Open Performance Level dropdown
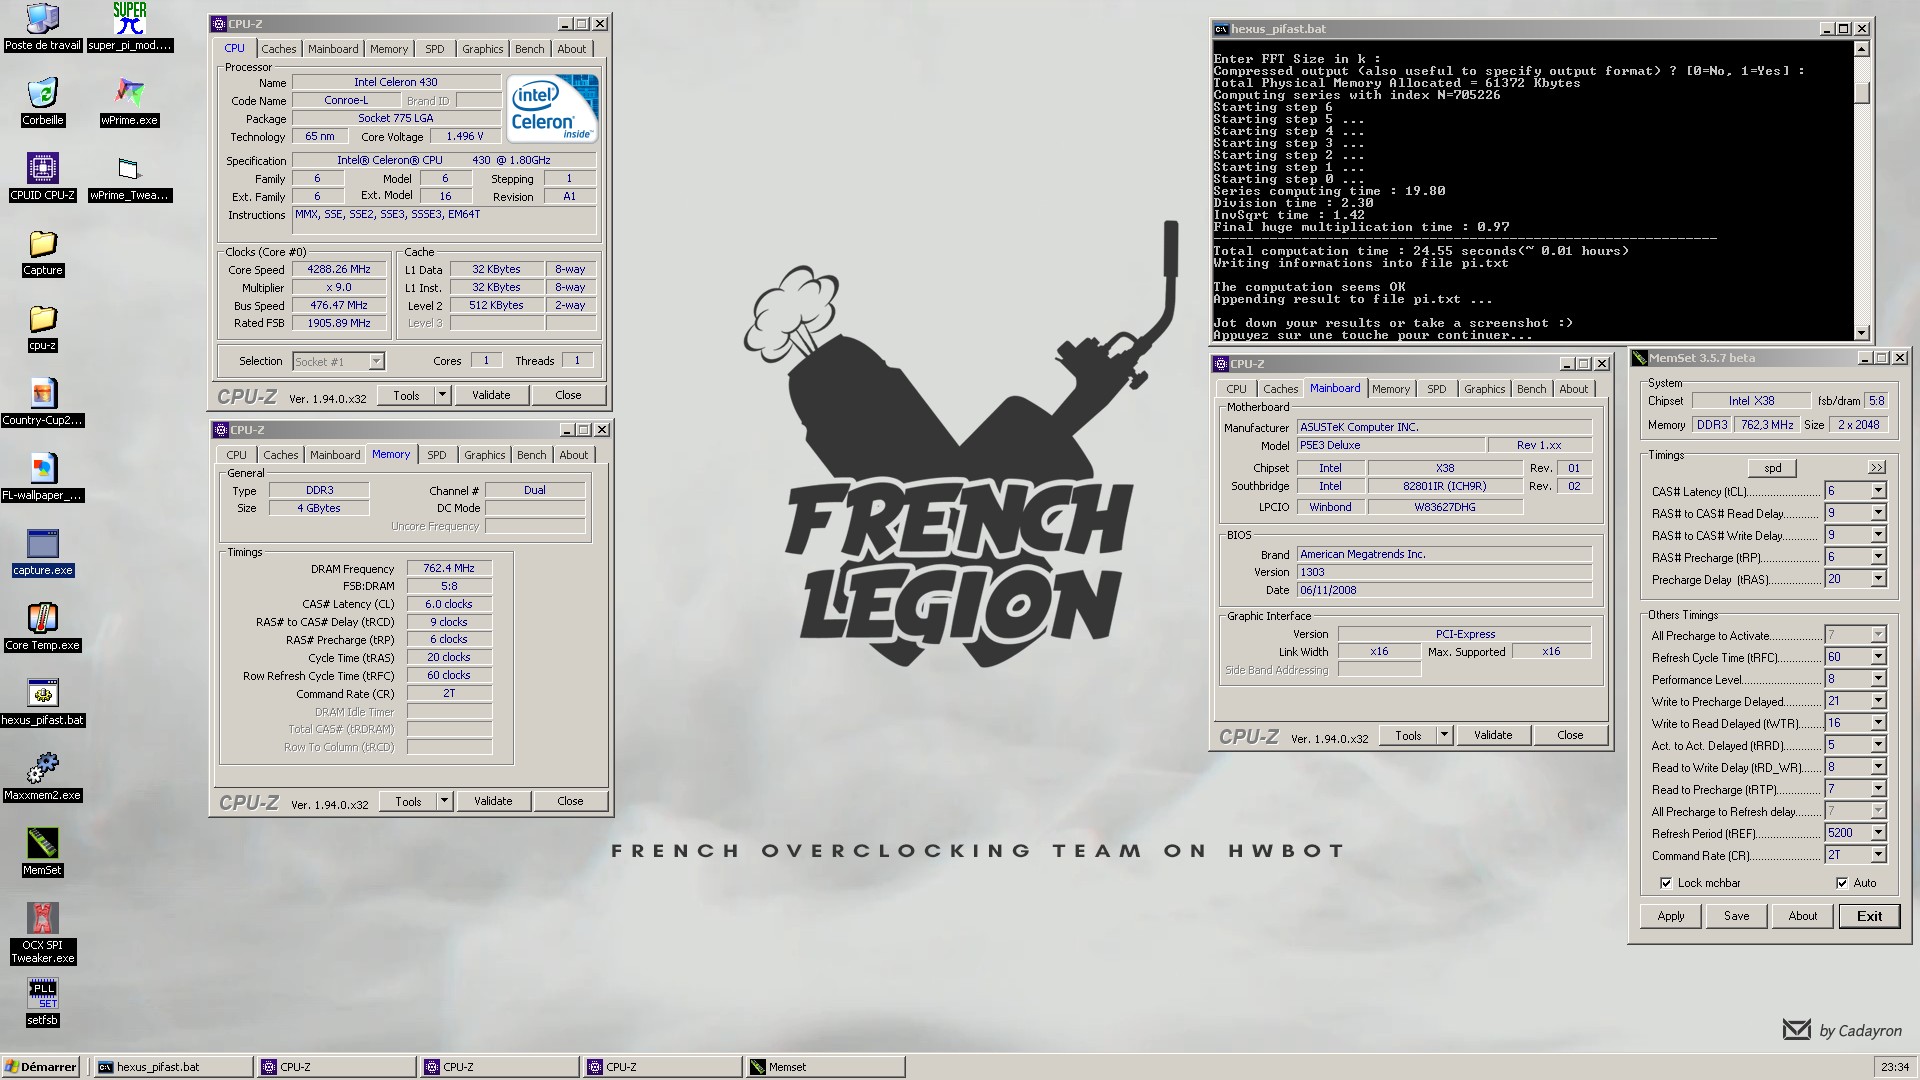This screenshot has width=1920, height=1080. [1878, 679]
